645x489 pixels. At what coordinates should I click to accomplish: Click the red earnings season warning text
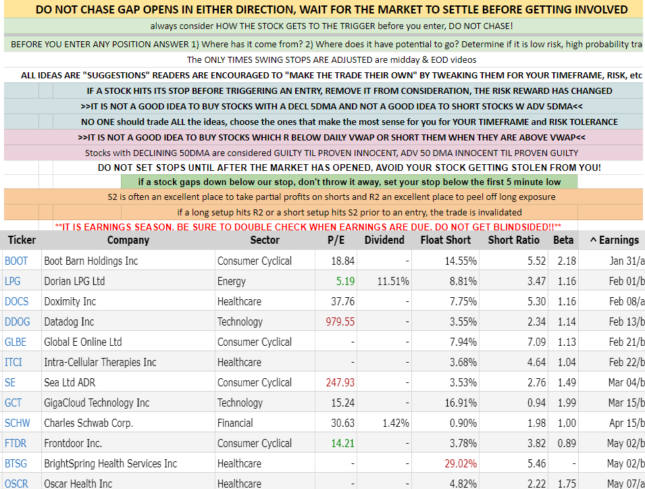pyautogui.click(x=308, y=227)
